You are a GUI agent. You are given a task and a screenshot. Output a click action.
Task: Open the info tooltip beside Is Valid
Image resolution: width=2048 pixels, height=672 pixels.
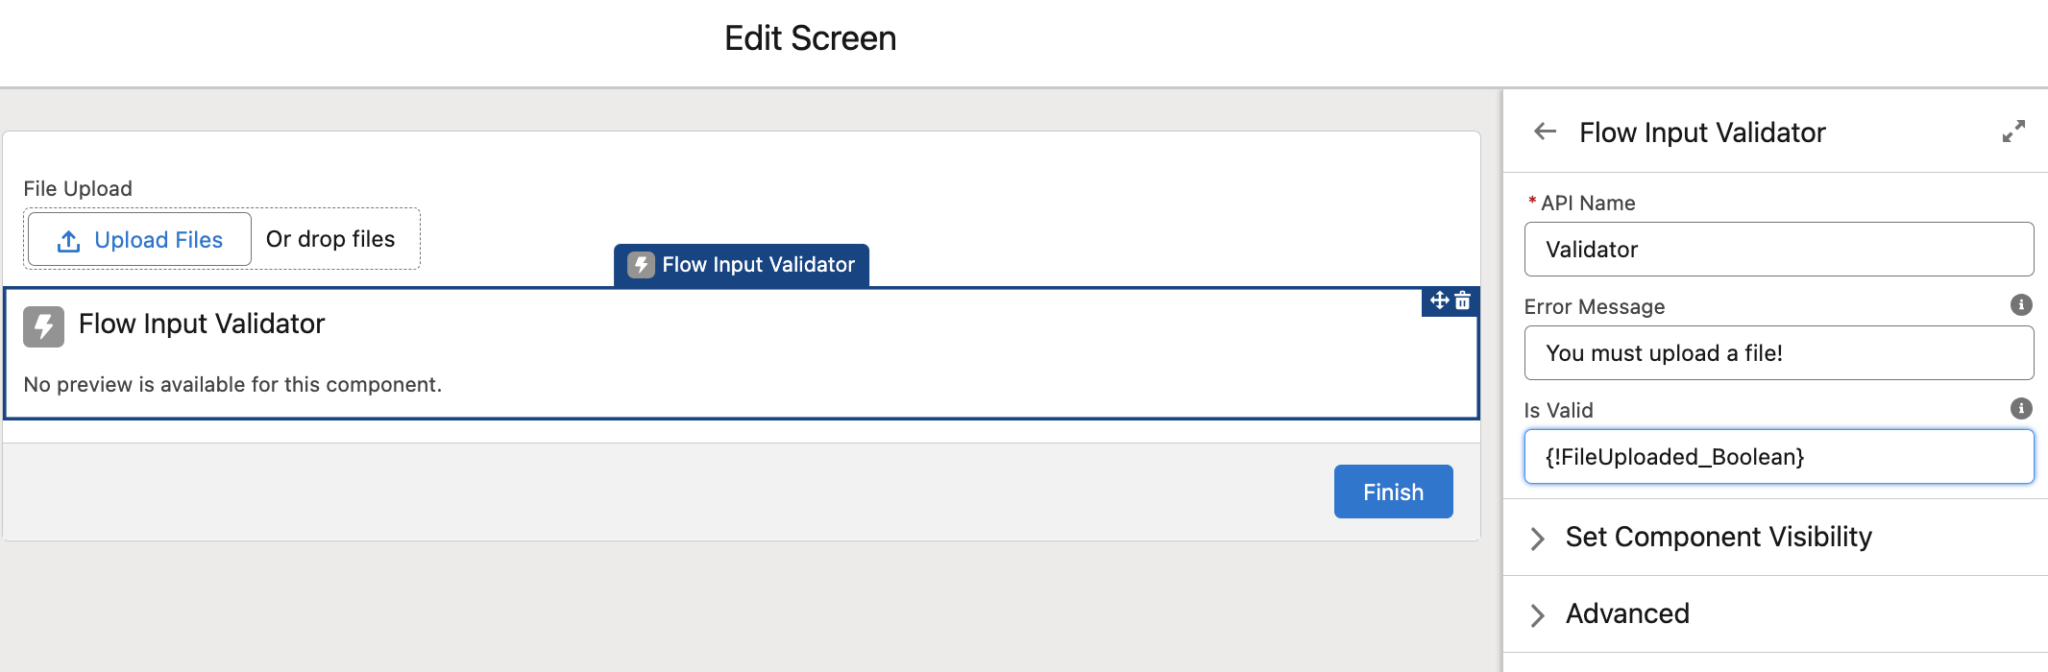(x=2020, y=408)
